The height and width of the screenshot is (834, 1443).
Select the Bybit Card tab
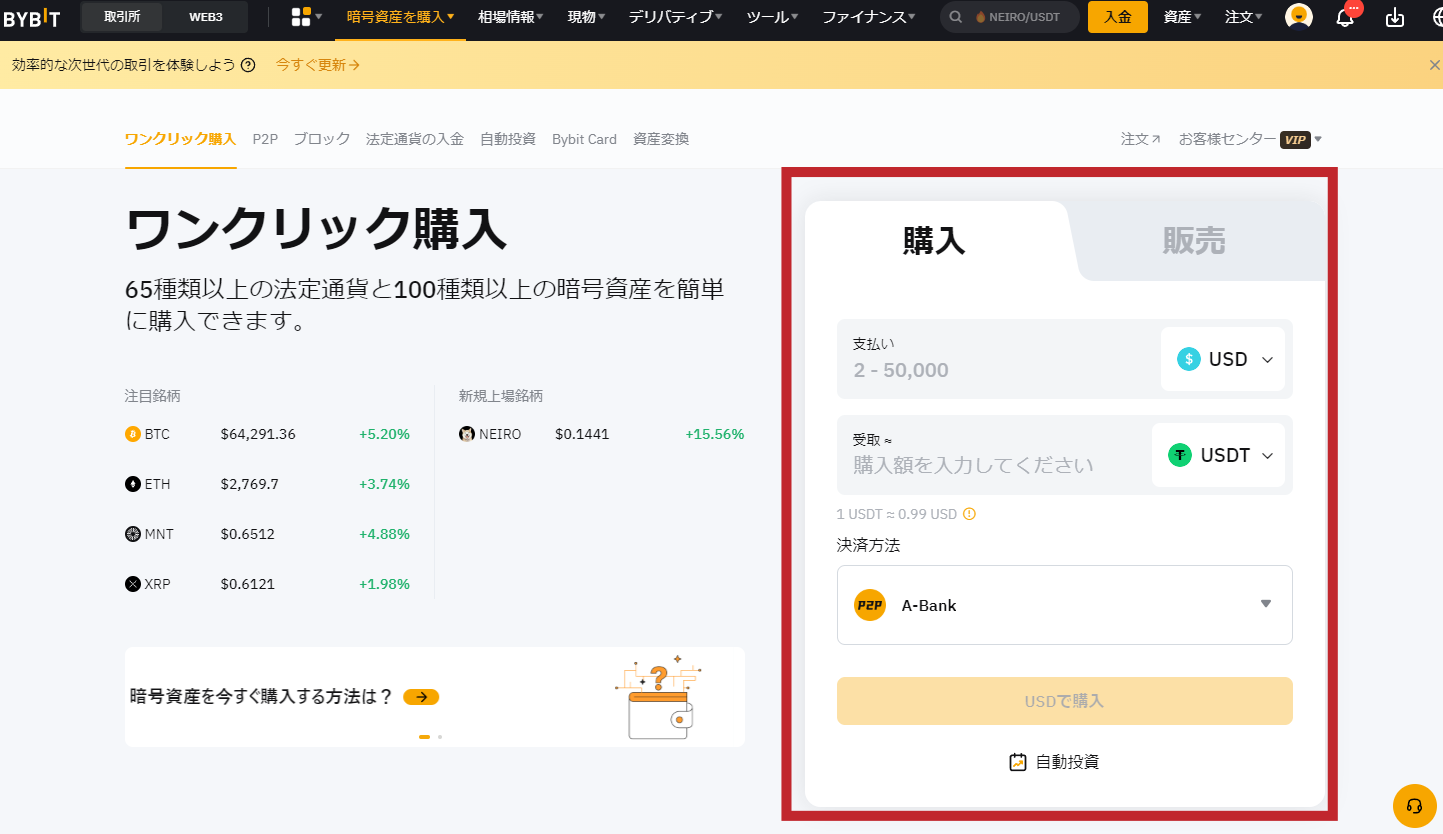tap(584, 139)
